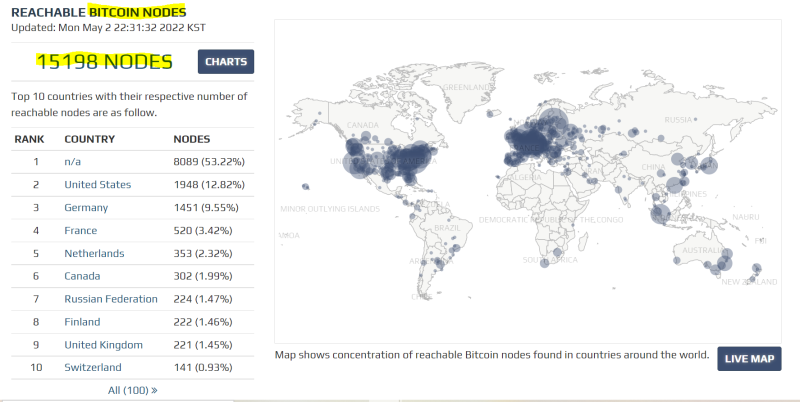Open the United States link

[97, 185]
